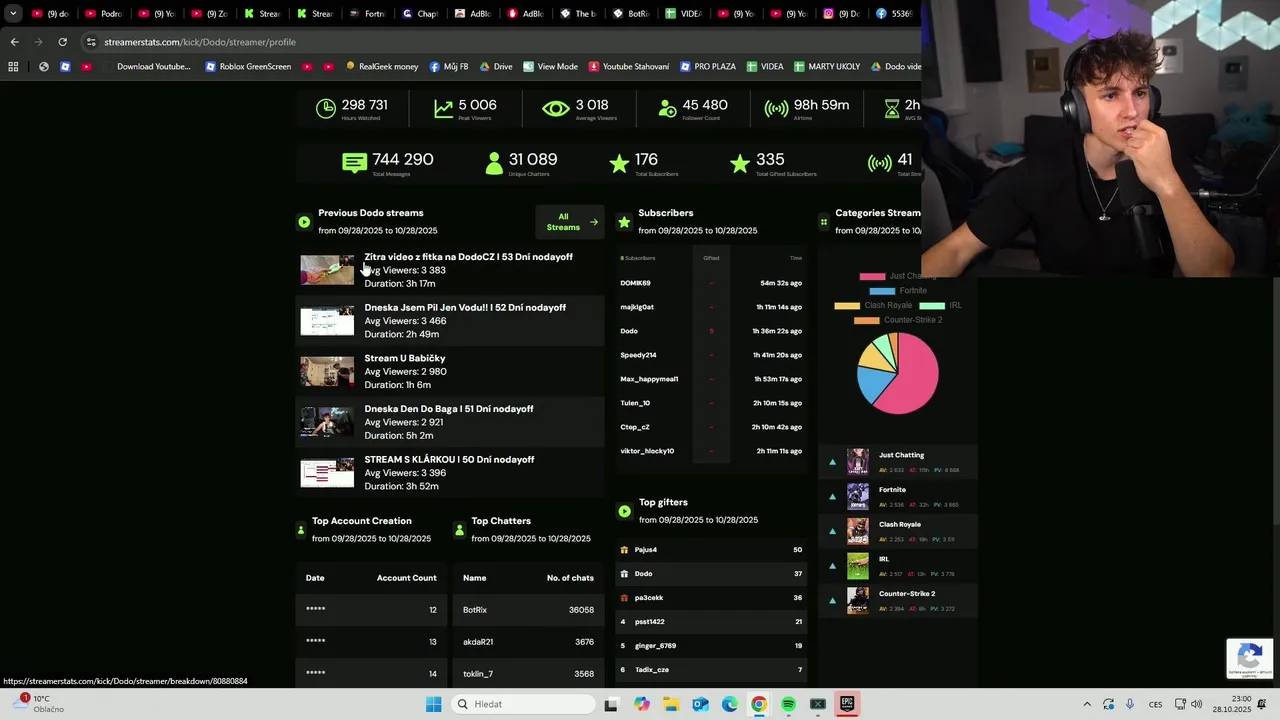Click the browser back arrow
The height and width of the screenshot is (720, 1280).
click(14, 42)
